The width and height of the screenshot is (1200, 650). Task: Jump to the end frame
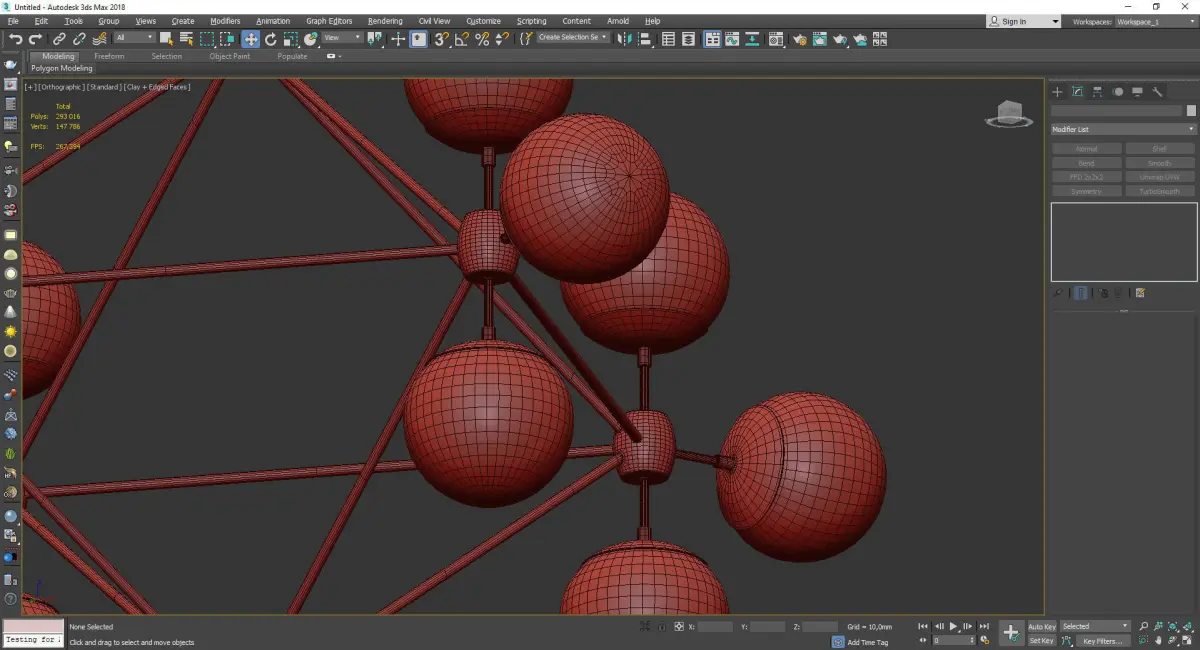984,626
